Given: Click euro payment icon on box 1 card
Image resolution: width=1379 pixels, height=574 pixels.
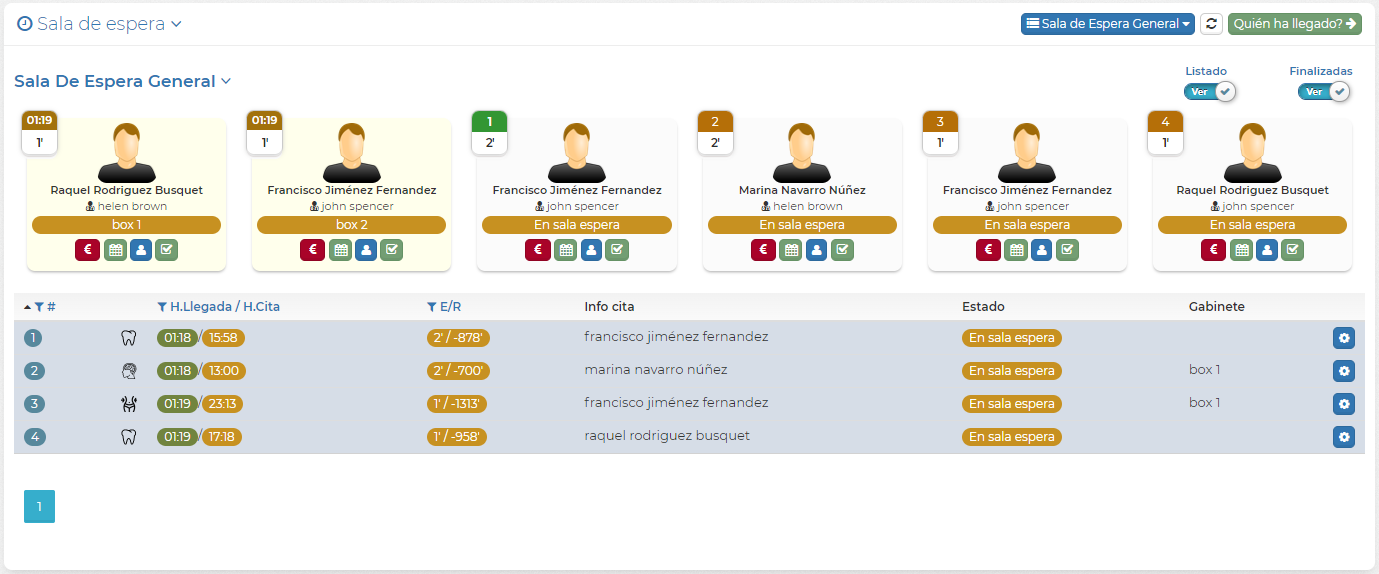Looking at the screenshot, I should point(87,250).
